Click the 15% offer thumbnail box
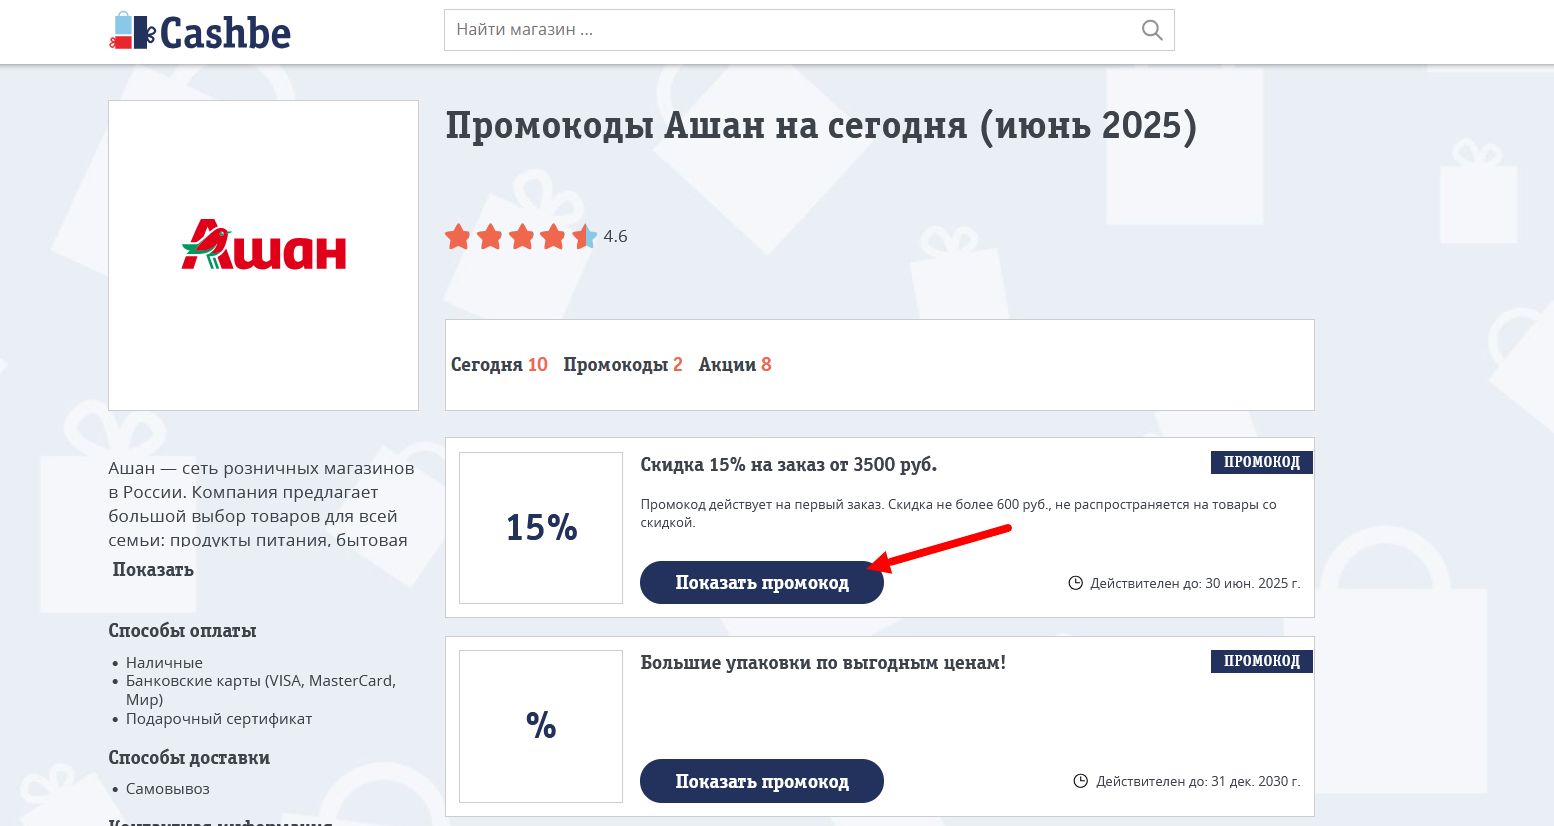The image size is (1554, 826). click(541, 528)
